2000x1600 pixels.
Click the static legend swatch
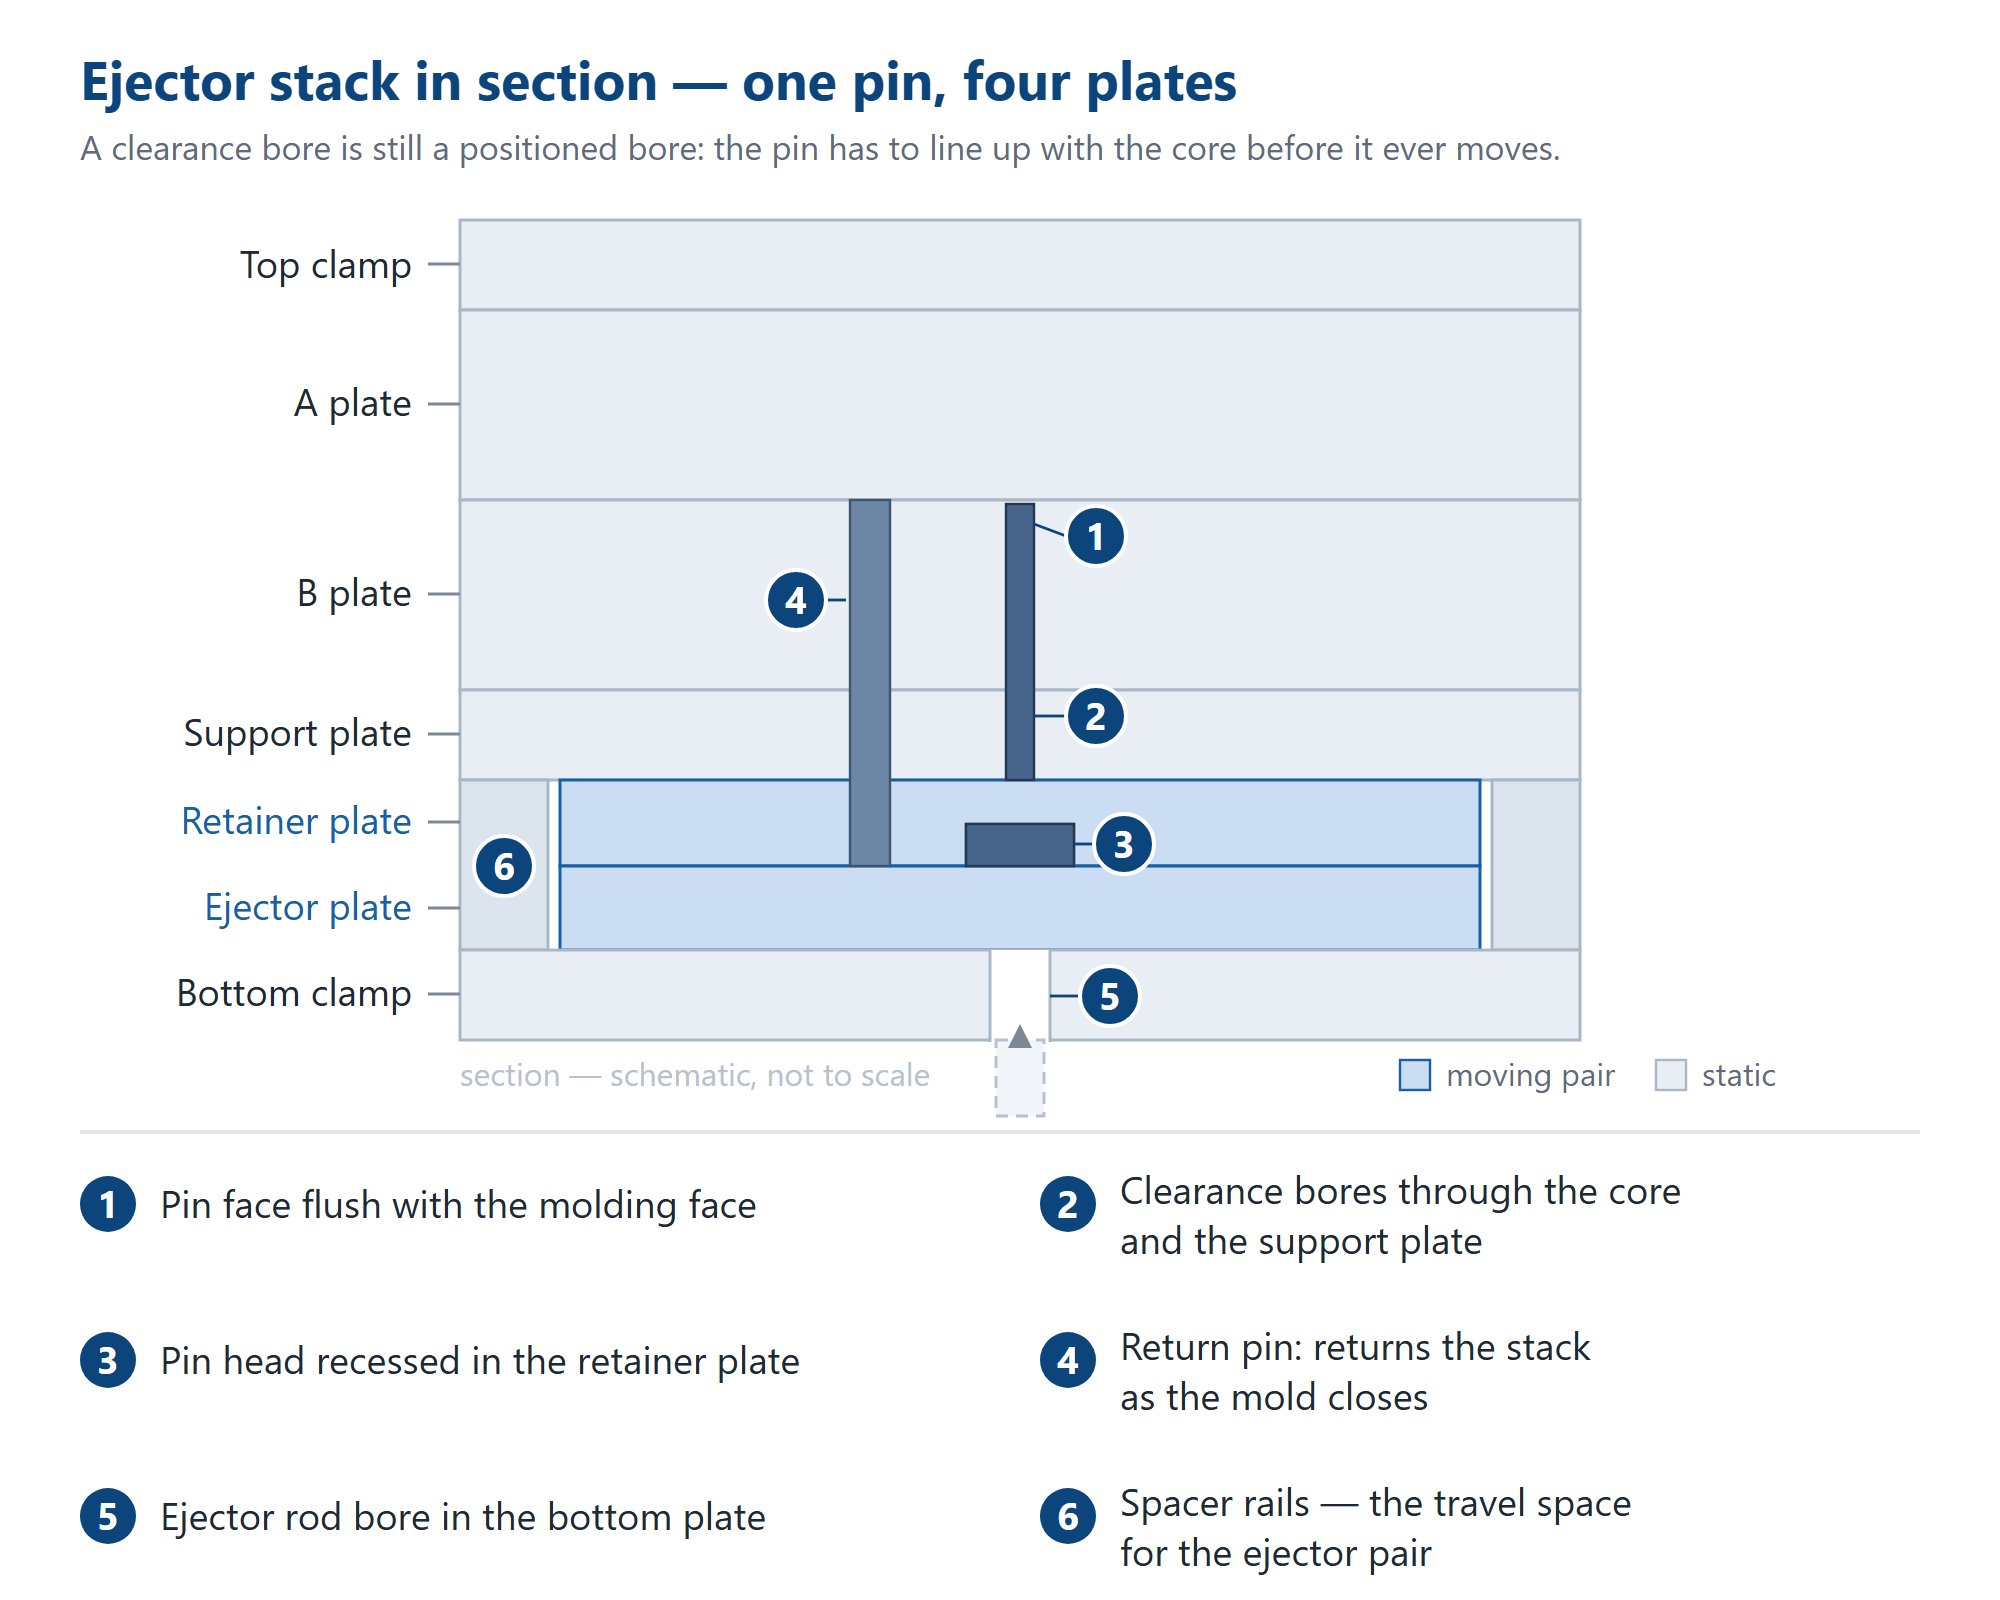click(1671, 1075)
